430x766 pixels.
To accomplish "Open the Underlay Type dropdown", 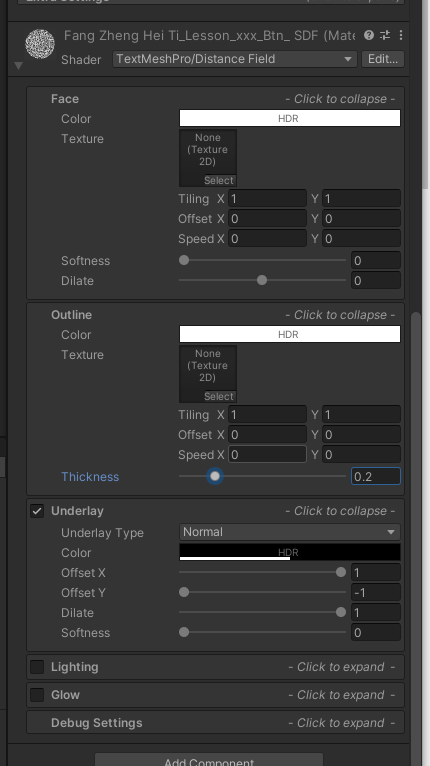I will [290, 532].
